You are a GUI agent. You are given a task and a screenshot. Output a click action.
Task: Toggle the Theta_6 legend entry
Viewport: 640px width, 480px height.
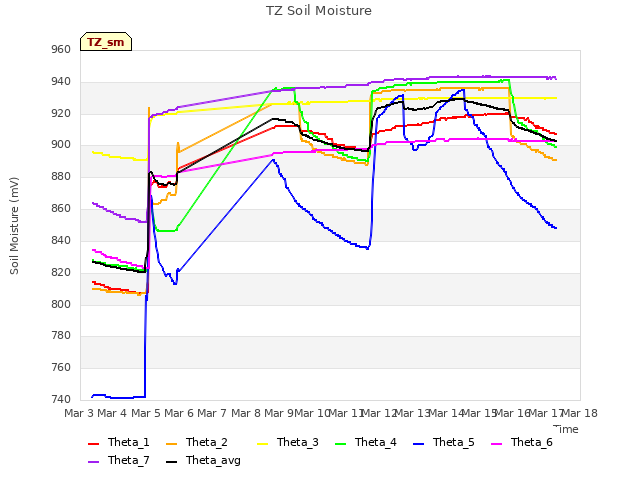(522, 442)
